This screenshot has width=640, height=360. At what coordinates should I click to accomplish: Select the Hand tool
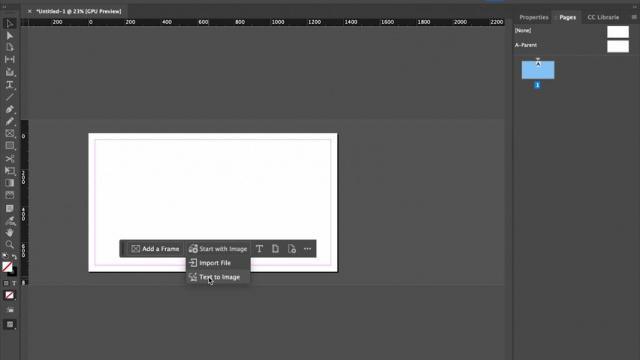pos(9,233)
